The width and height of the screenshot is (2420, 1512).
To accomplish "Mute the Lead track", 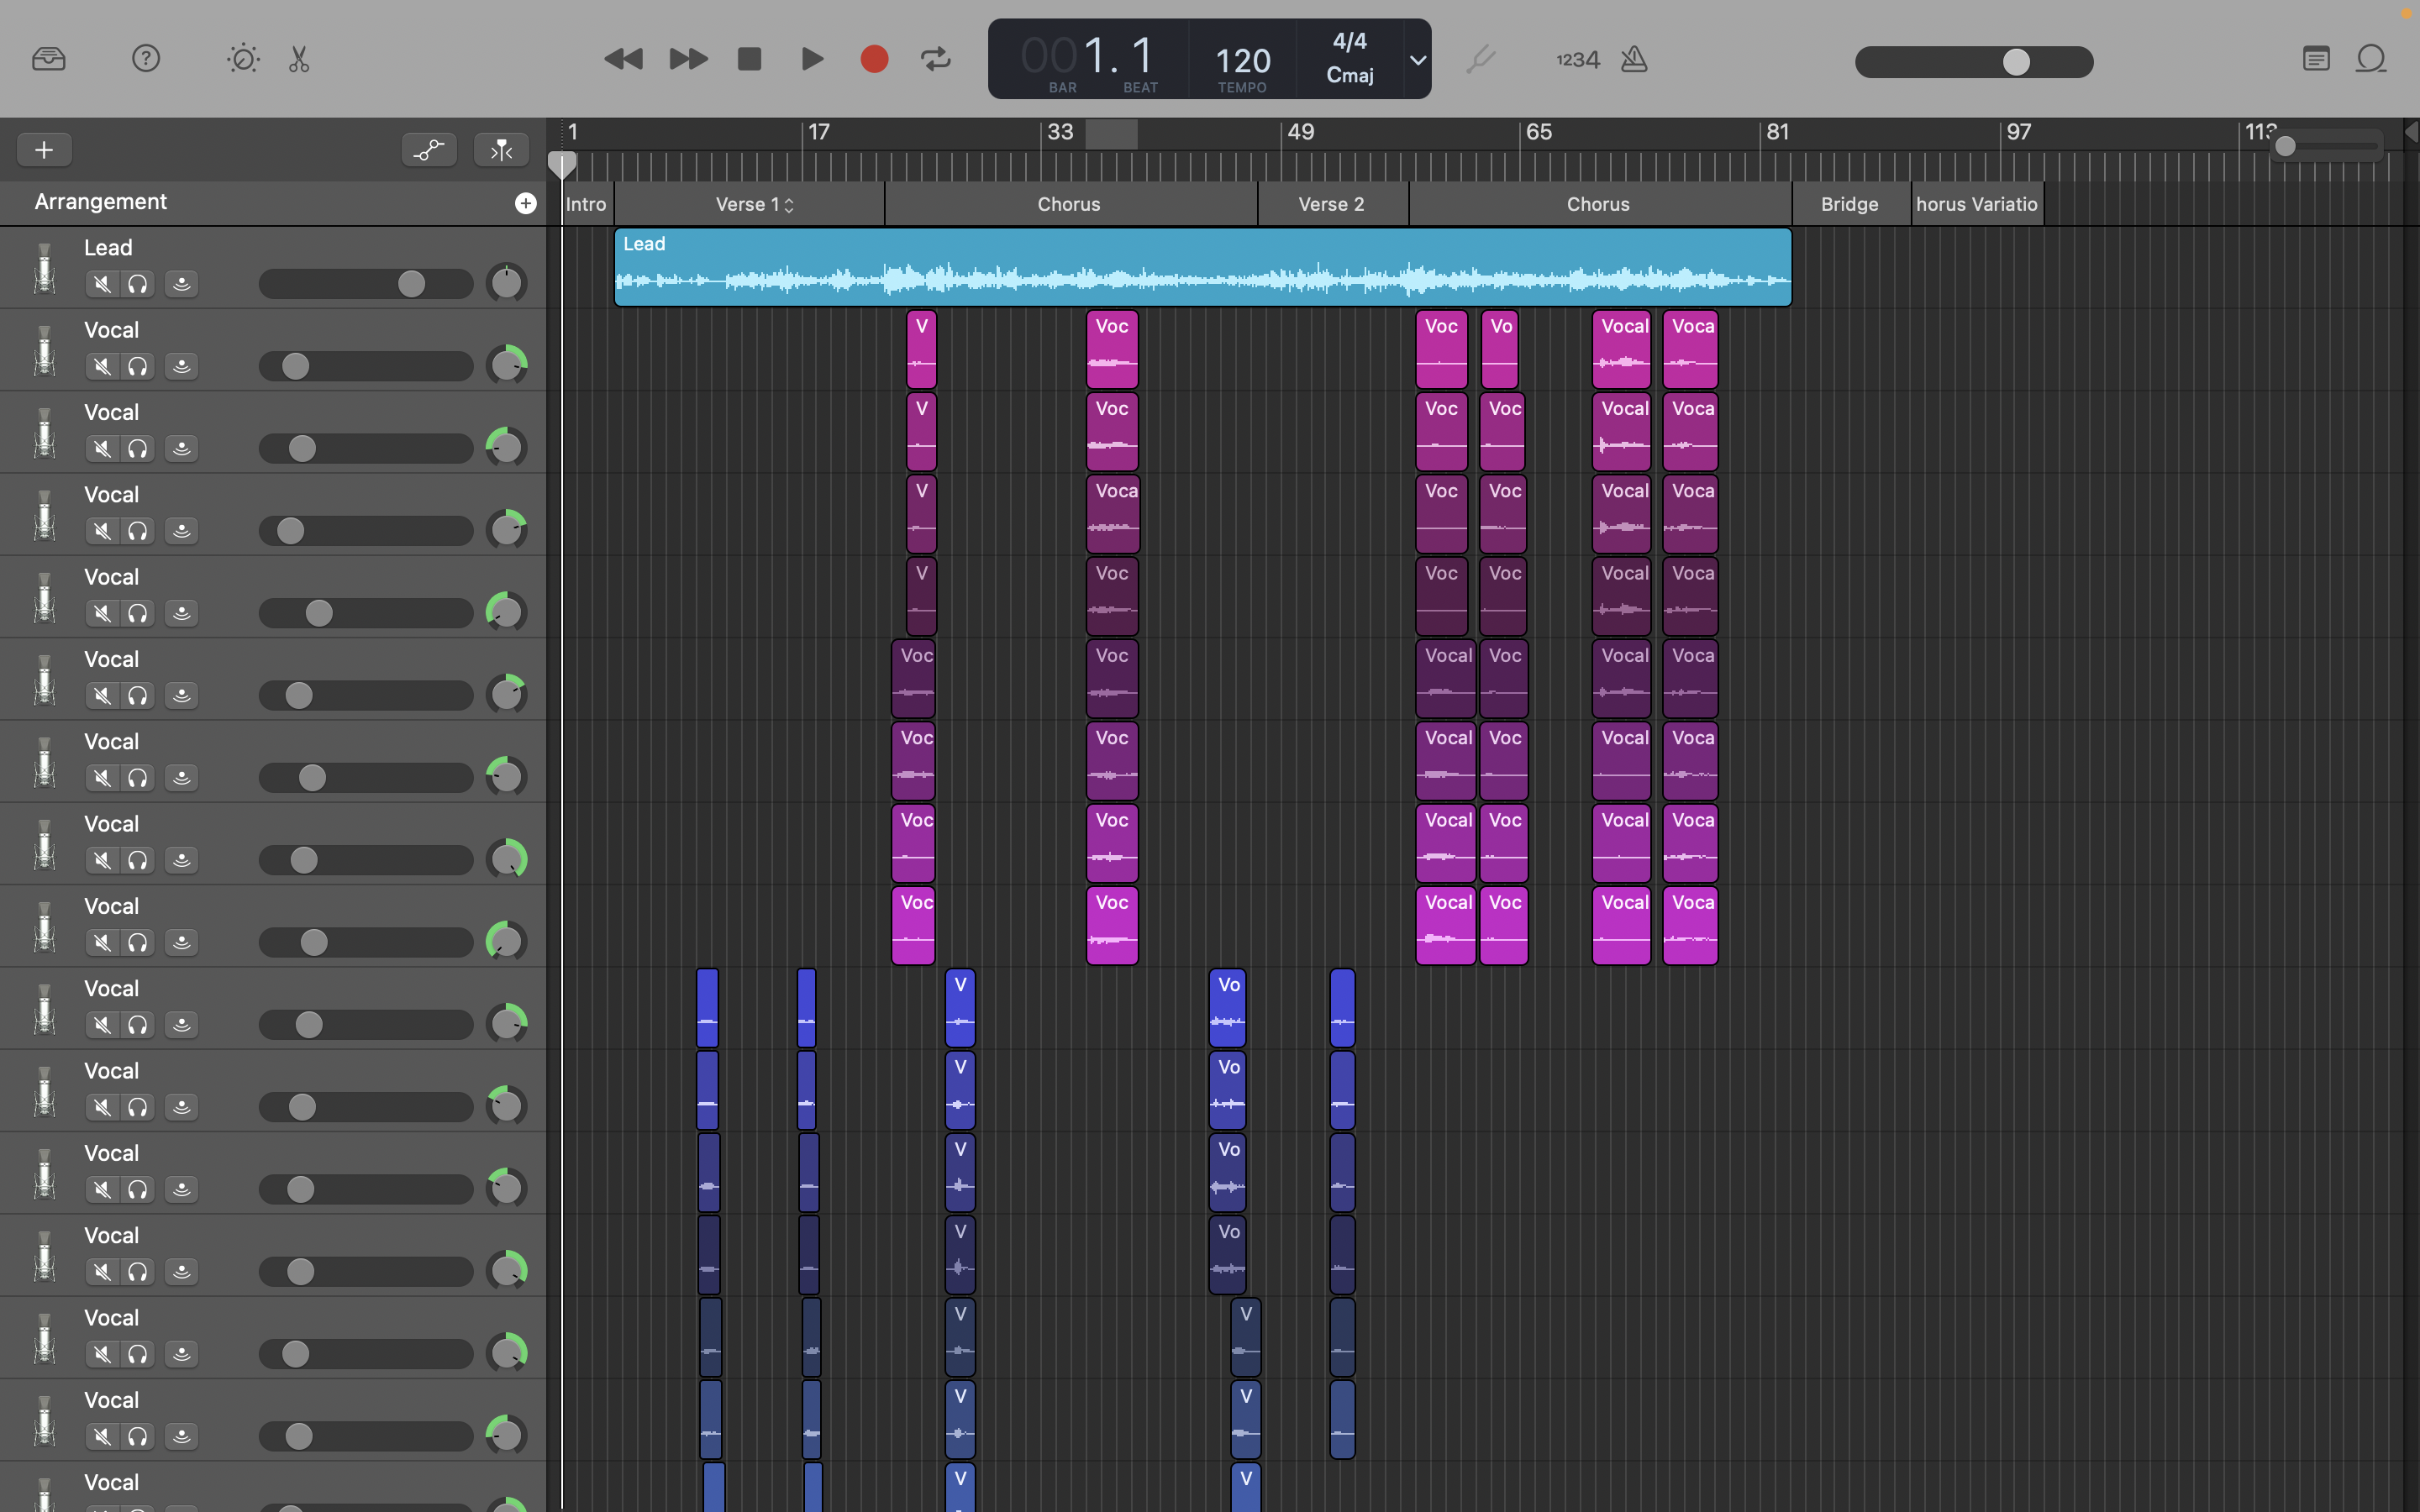I will [x=102, y=284].
